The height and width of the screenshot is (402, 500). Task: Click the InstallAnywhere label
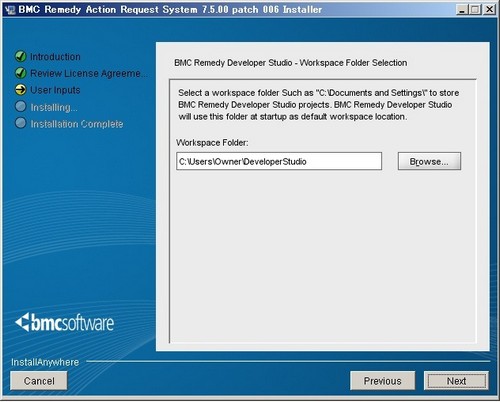coord(45,362)
